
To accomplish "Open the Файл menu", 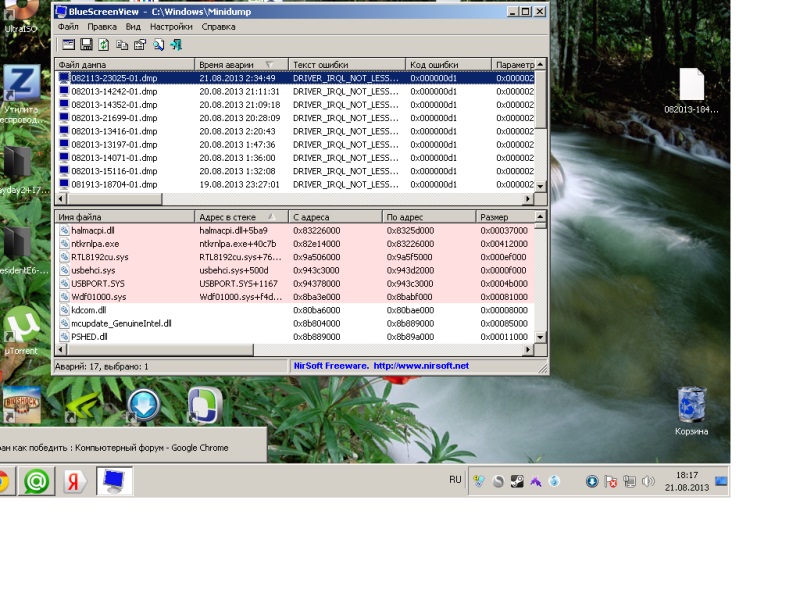I will [68, 27].
